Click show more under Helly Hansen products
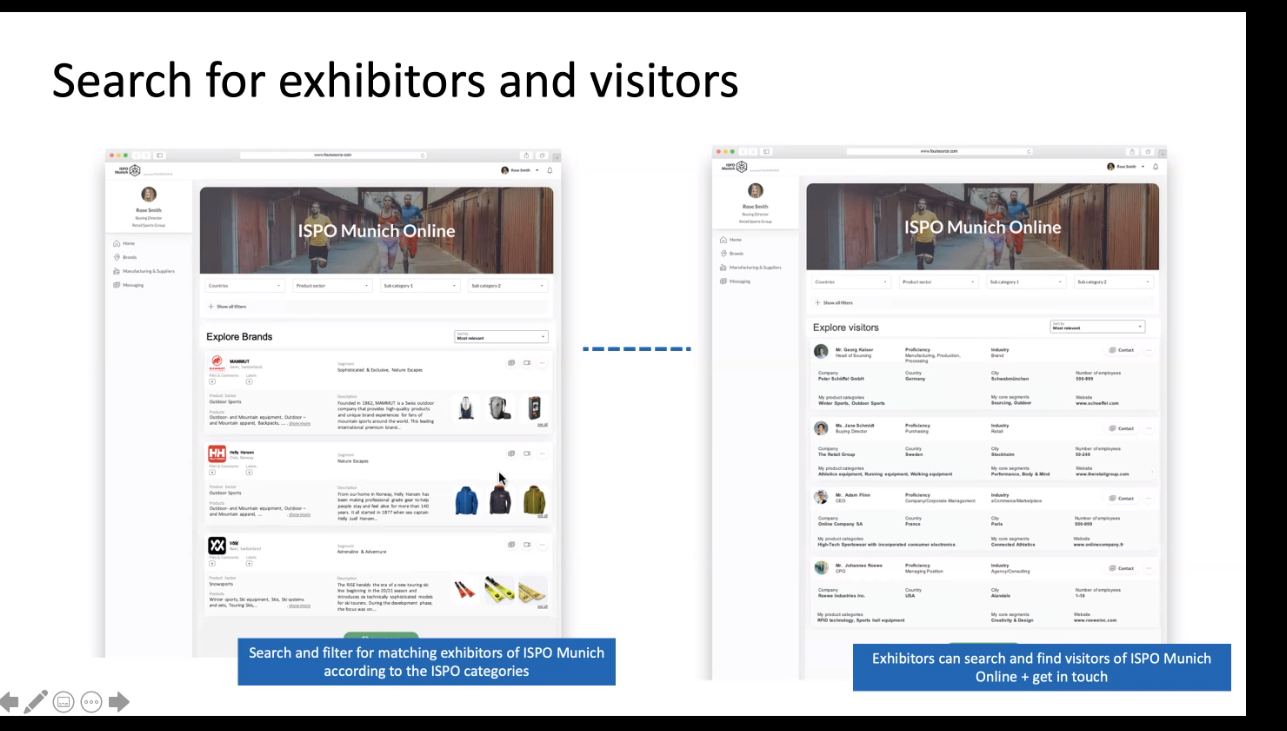 [299, 514]
